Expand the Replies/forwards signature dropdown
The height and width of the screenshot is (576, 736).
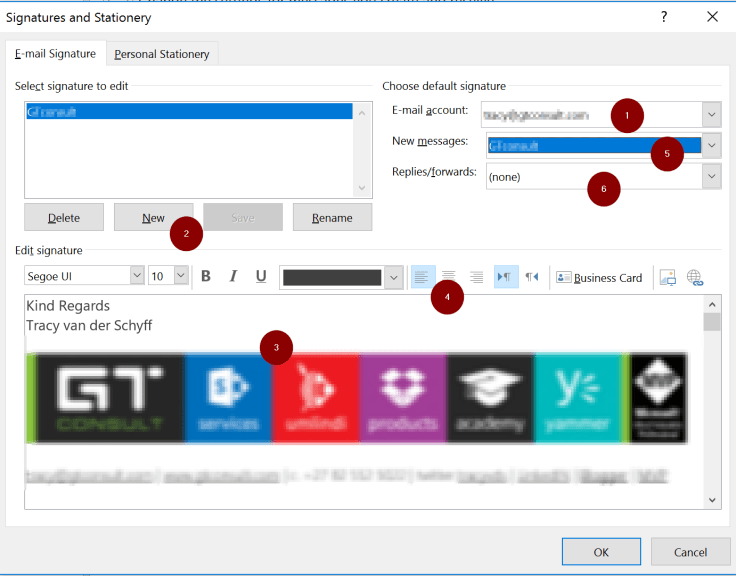pyautogui.click(x=711, y=177)
